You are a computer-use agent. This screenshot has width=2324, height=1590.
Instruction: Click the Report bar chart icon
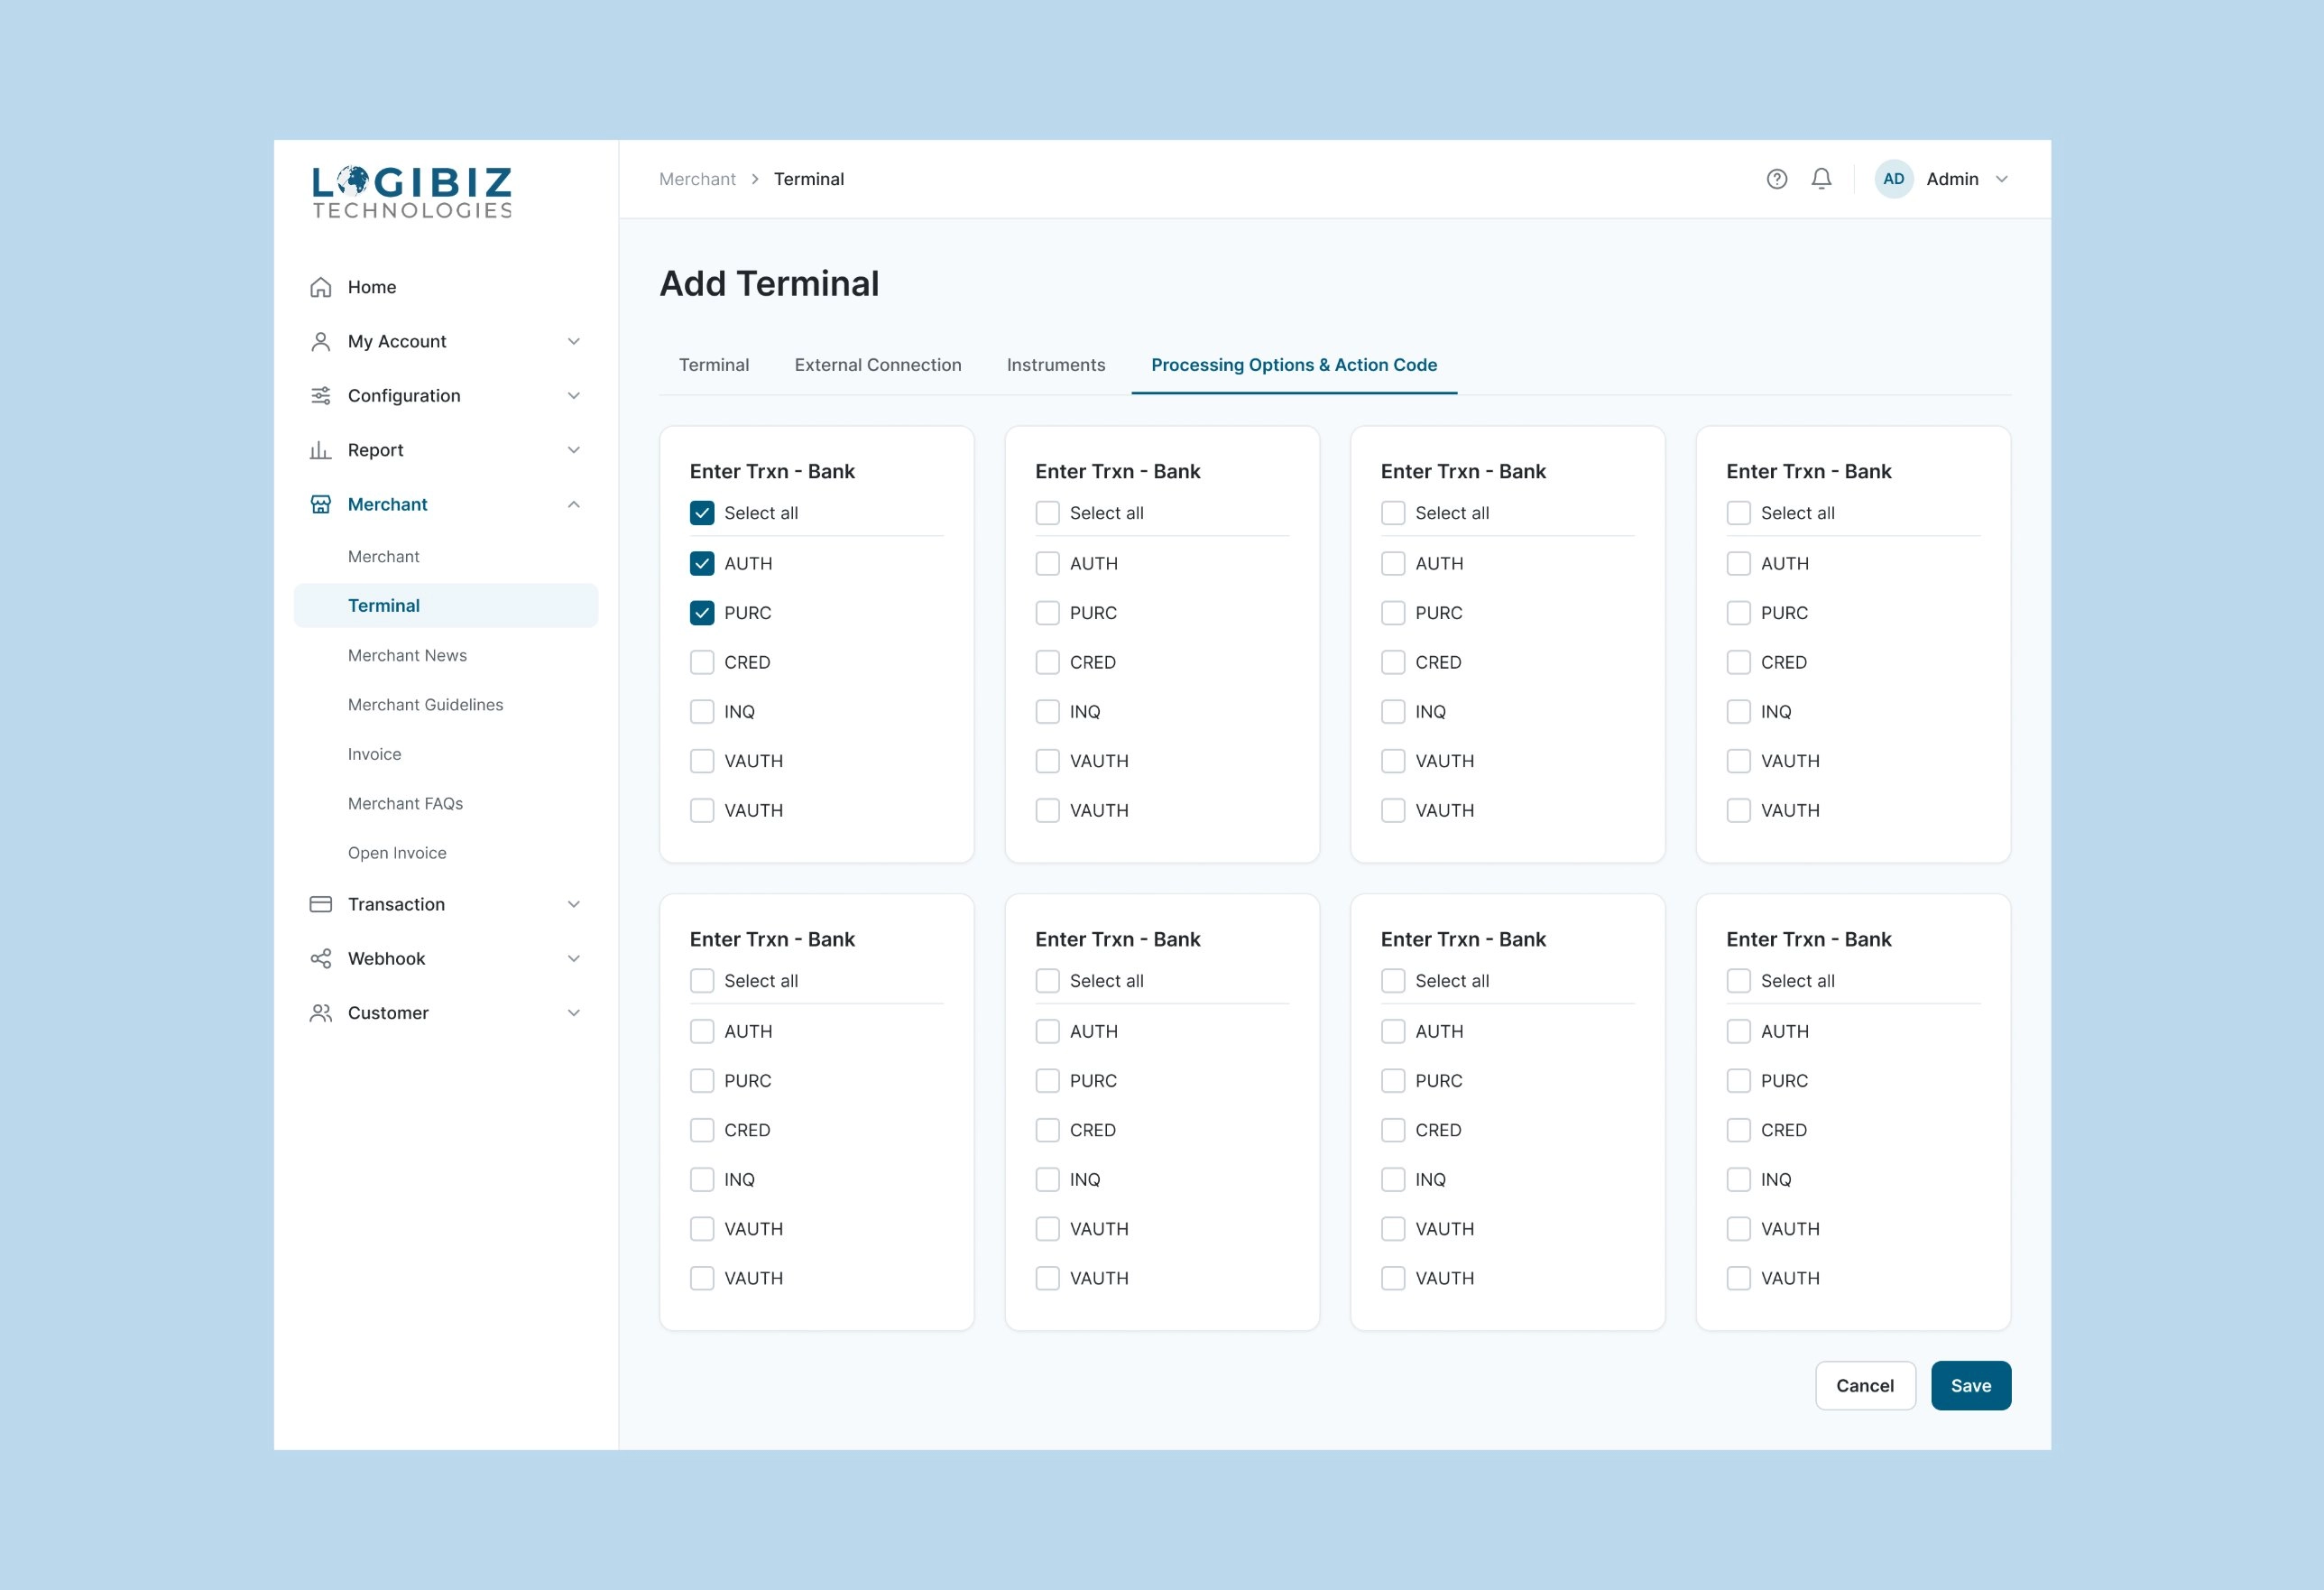point(320,450)
